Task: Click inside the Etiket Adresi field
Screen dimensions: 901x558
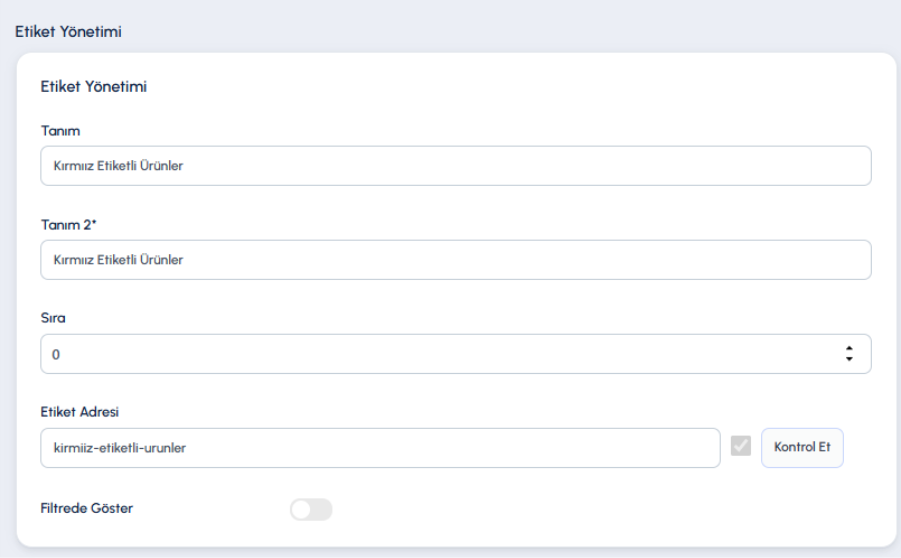Action: coord(380,448)
